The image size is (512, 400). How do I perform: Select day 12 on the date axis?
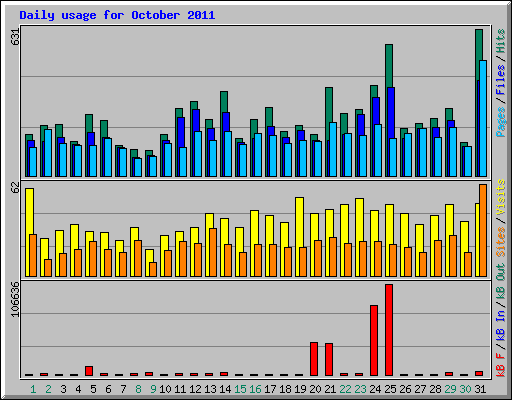point(195,389)
